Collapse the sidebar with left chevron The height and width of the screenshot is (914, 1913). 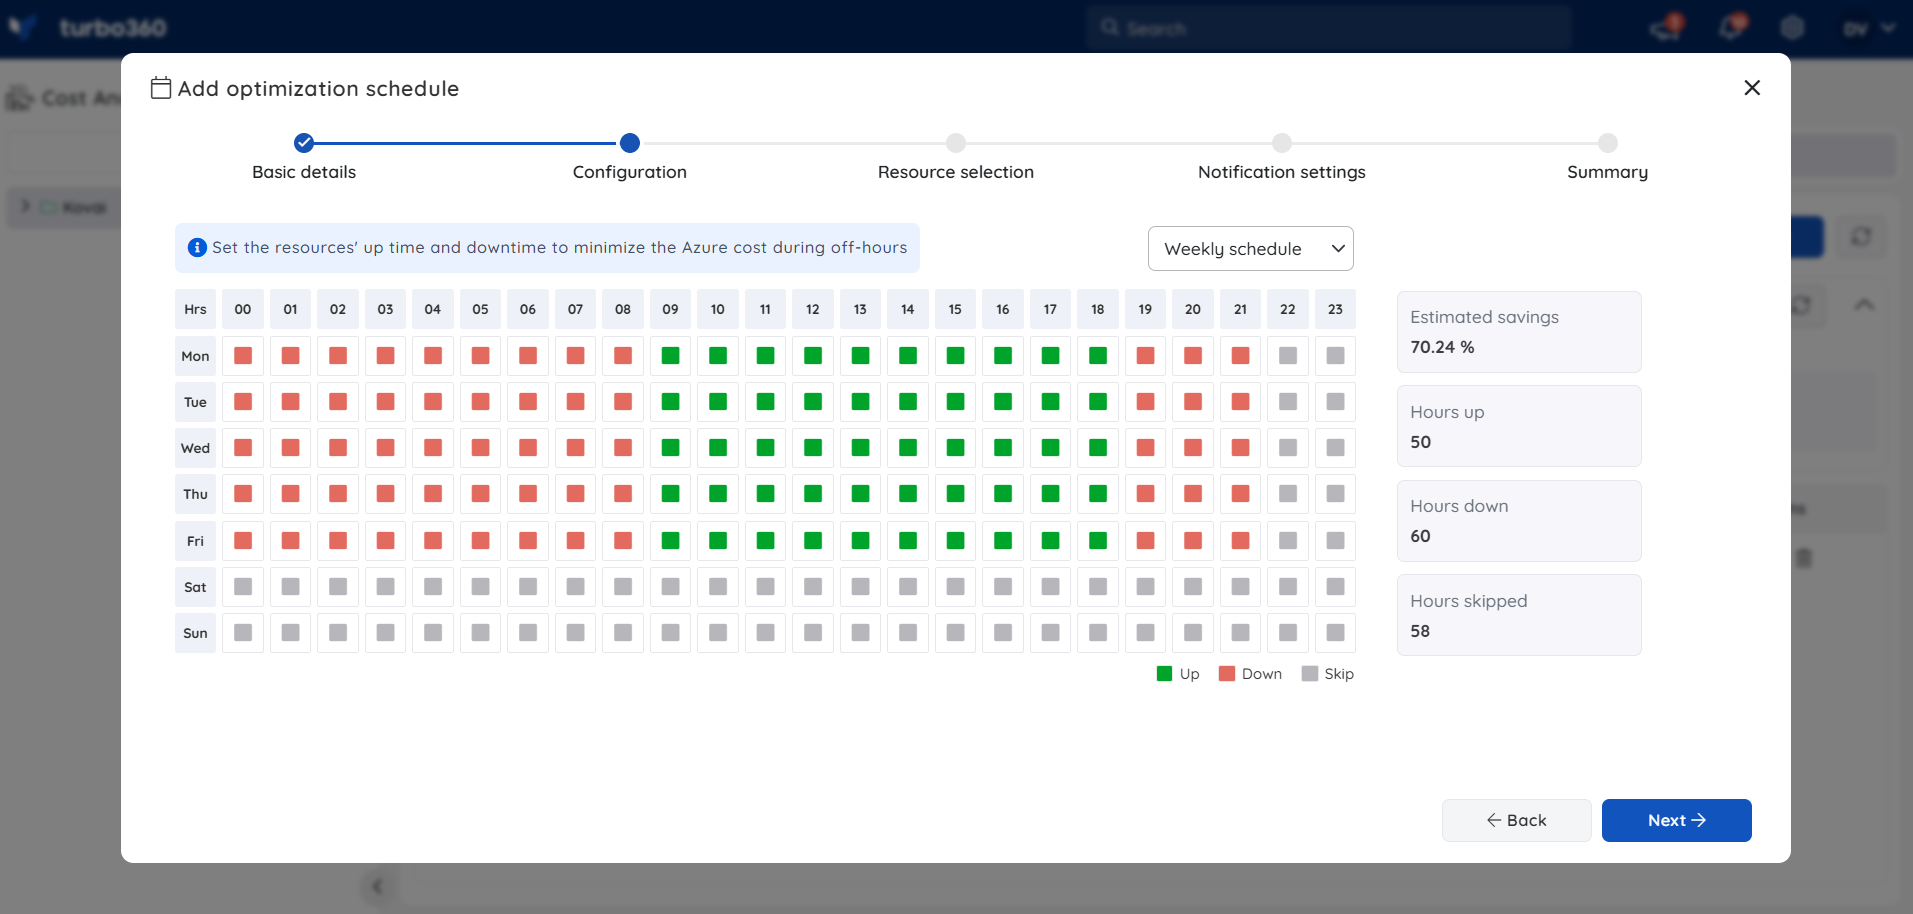pyautogui.click(x=377, y=886)
